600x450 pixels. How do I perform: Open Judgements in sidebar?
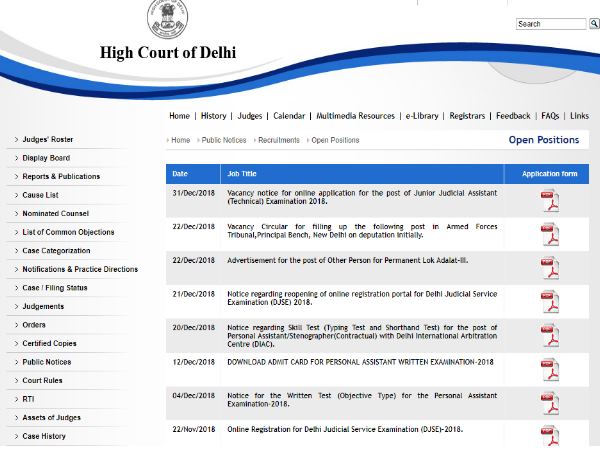43,306
